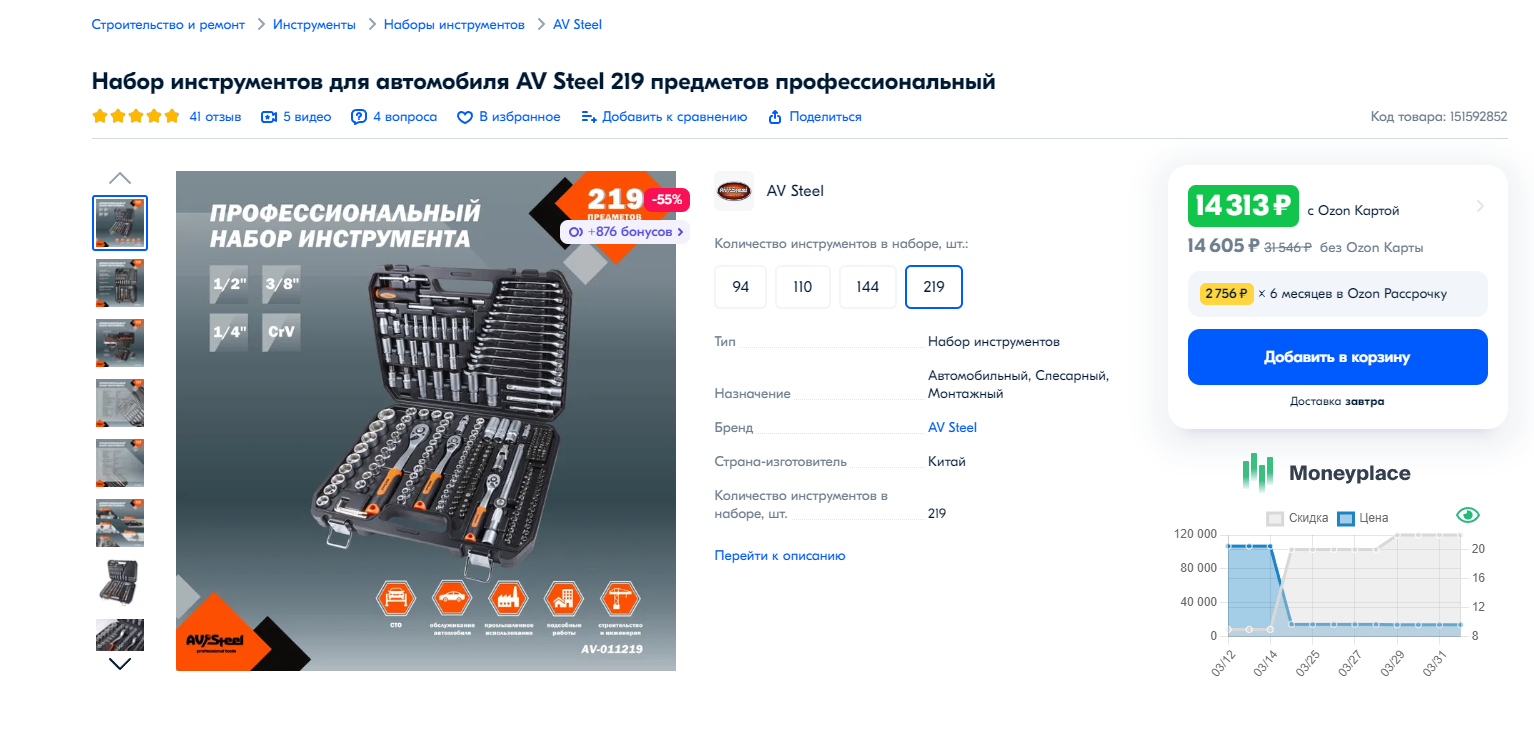Add to favorites via the heart icon
1534x731 pixels.
(464, 117)
